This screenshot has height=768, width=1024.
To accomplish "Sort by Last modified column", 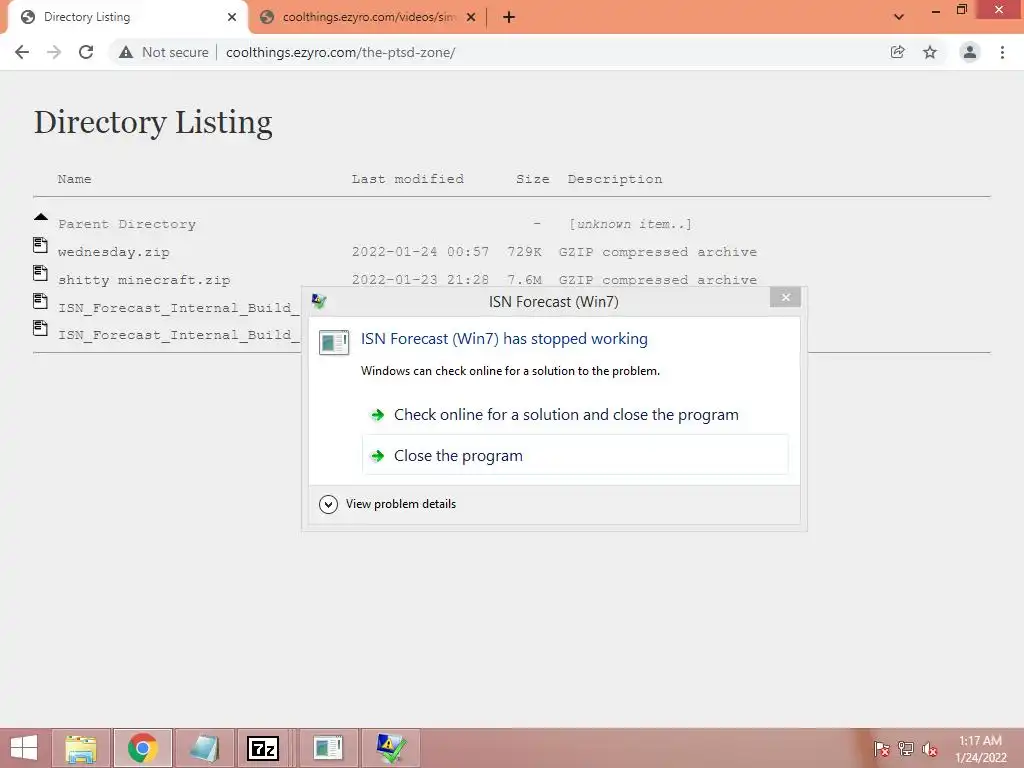I will [408, 179].
